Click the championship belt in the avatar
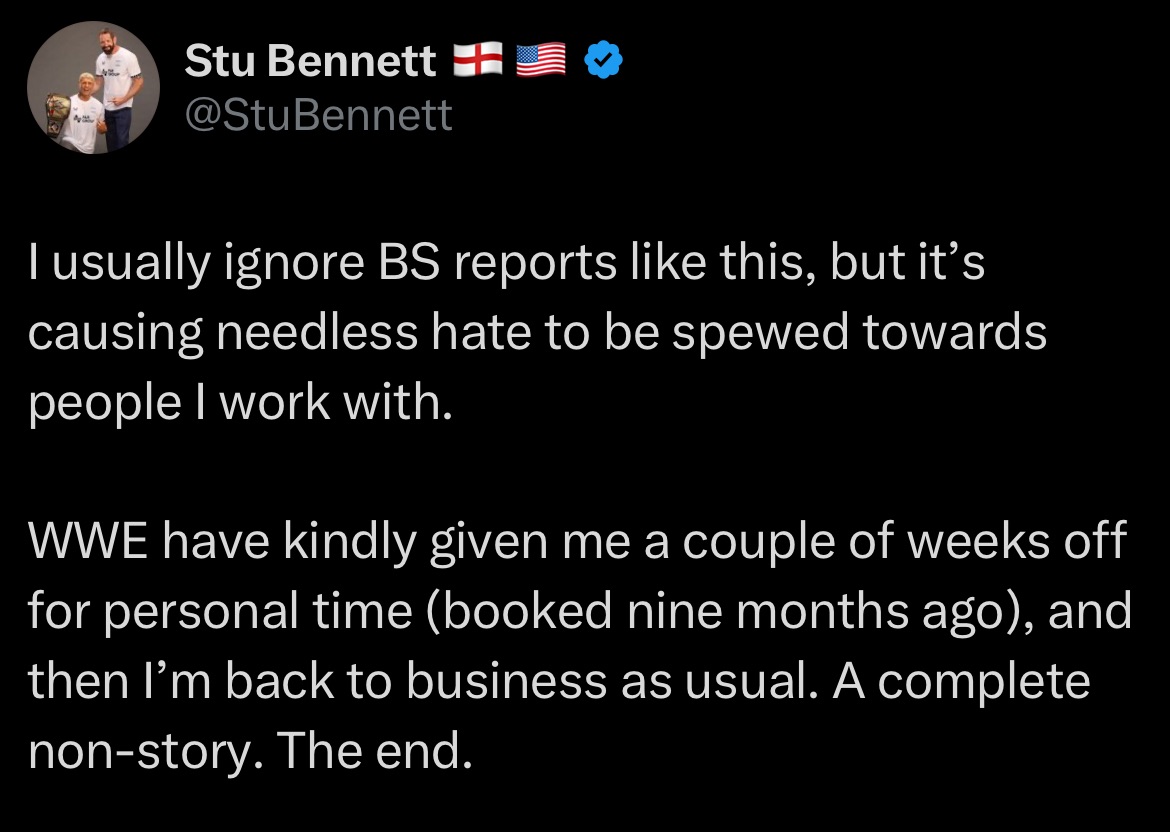Screen dimensions: 1170x832 tap(57, 114)
